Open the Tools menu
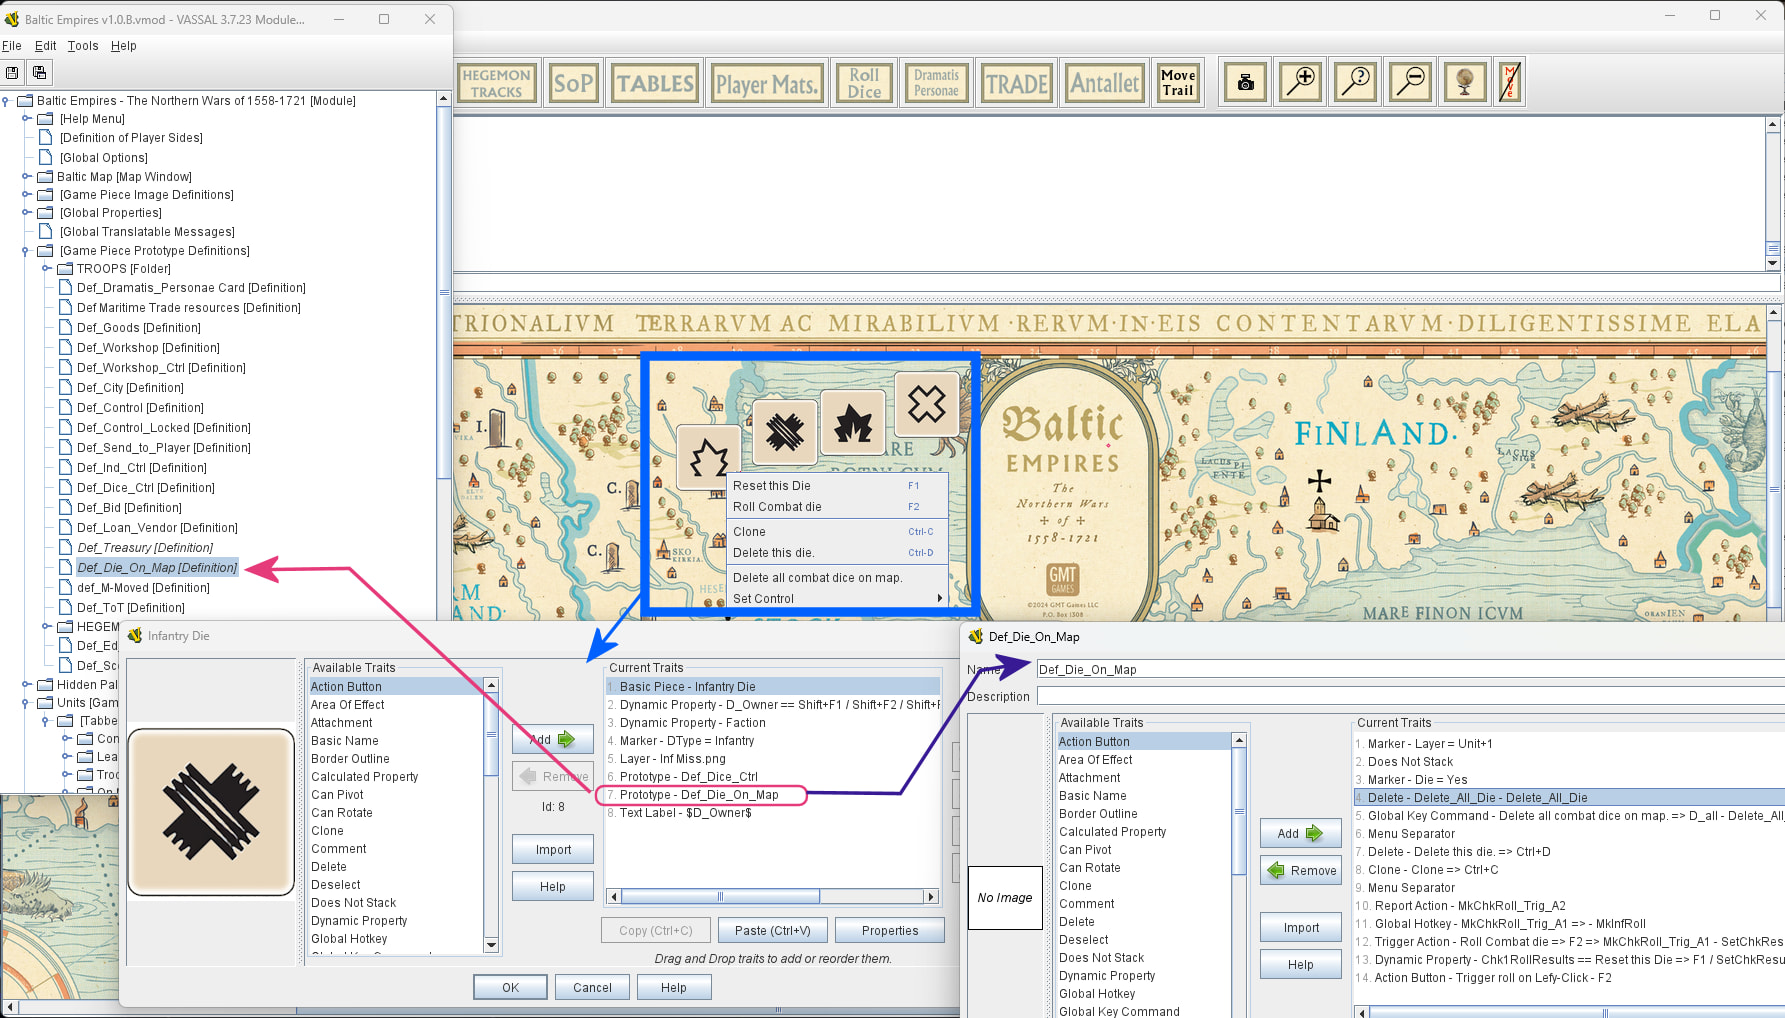This screenshot has height=1018, width=1785. [x=83, y=45]
